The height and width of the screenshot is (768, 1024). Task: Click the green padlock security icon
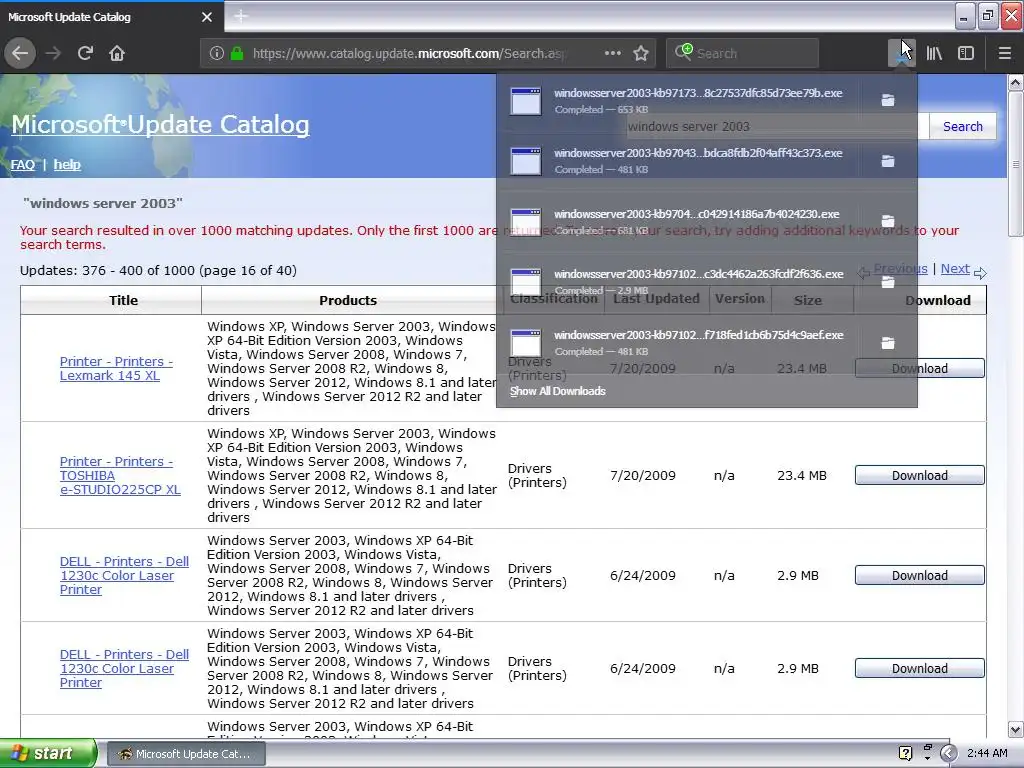[237, 53]
